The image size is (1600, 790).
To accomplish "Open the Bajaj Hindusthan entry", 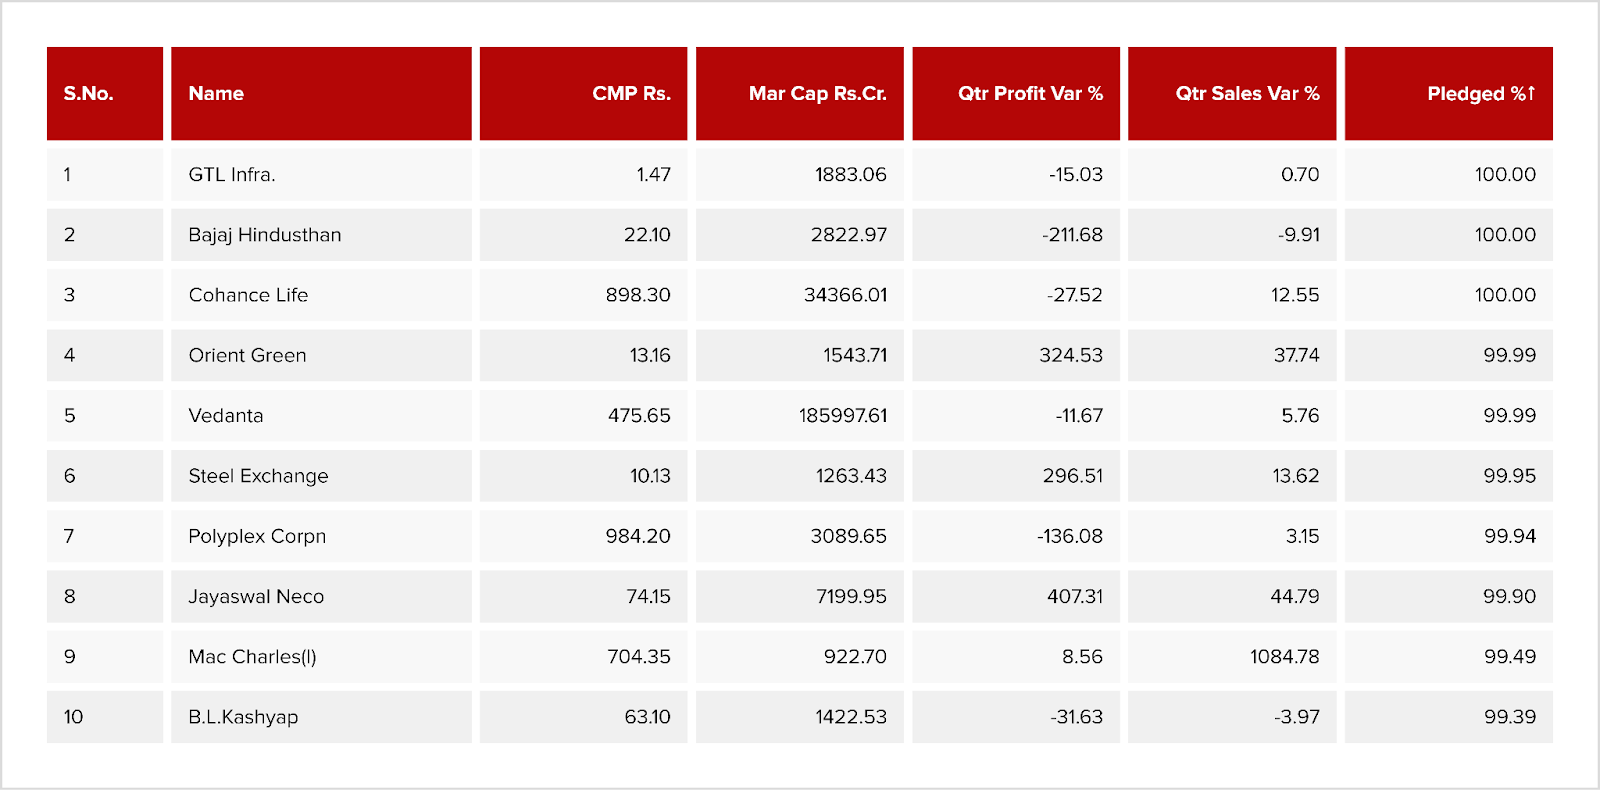I will click(x=265, y=235).
